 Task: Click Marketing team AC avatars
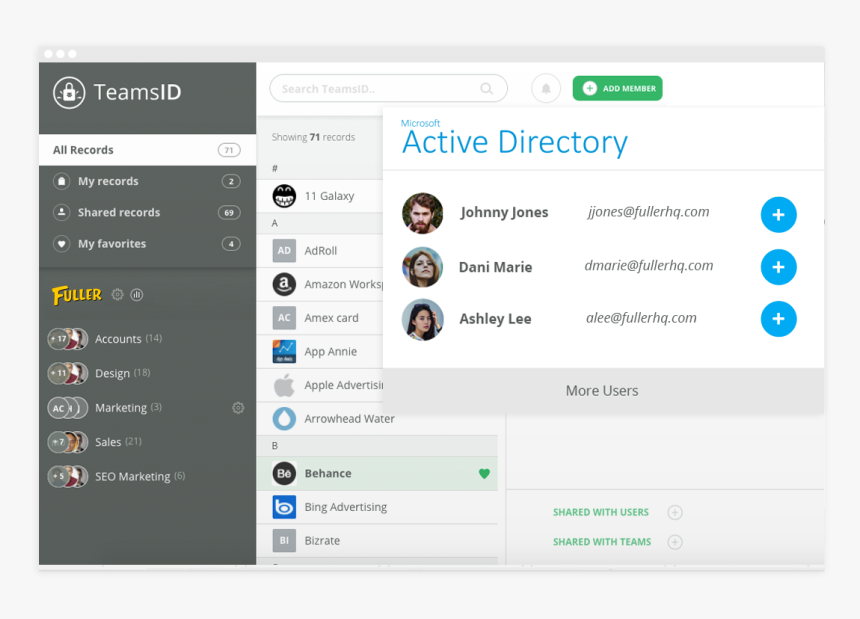coord(68,408)
